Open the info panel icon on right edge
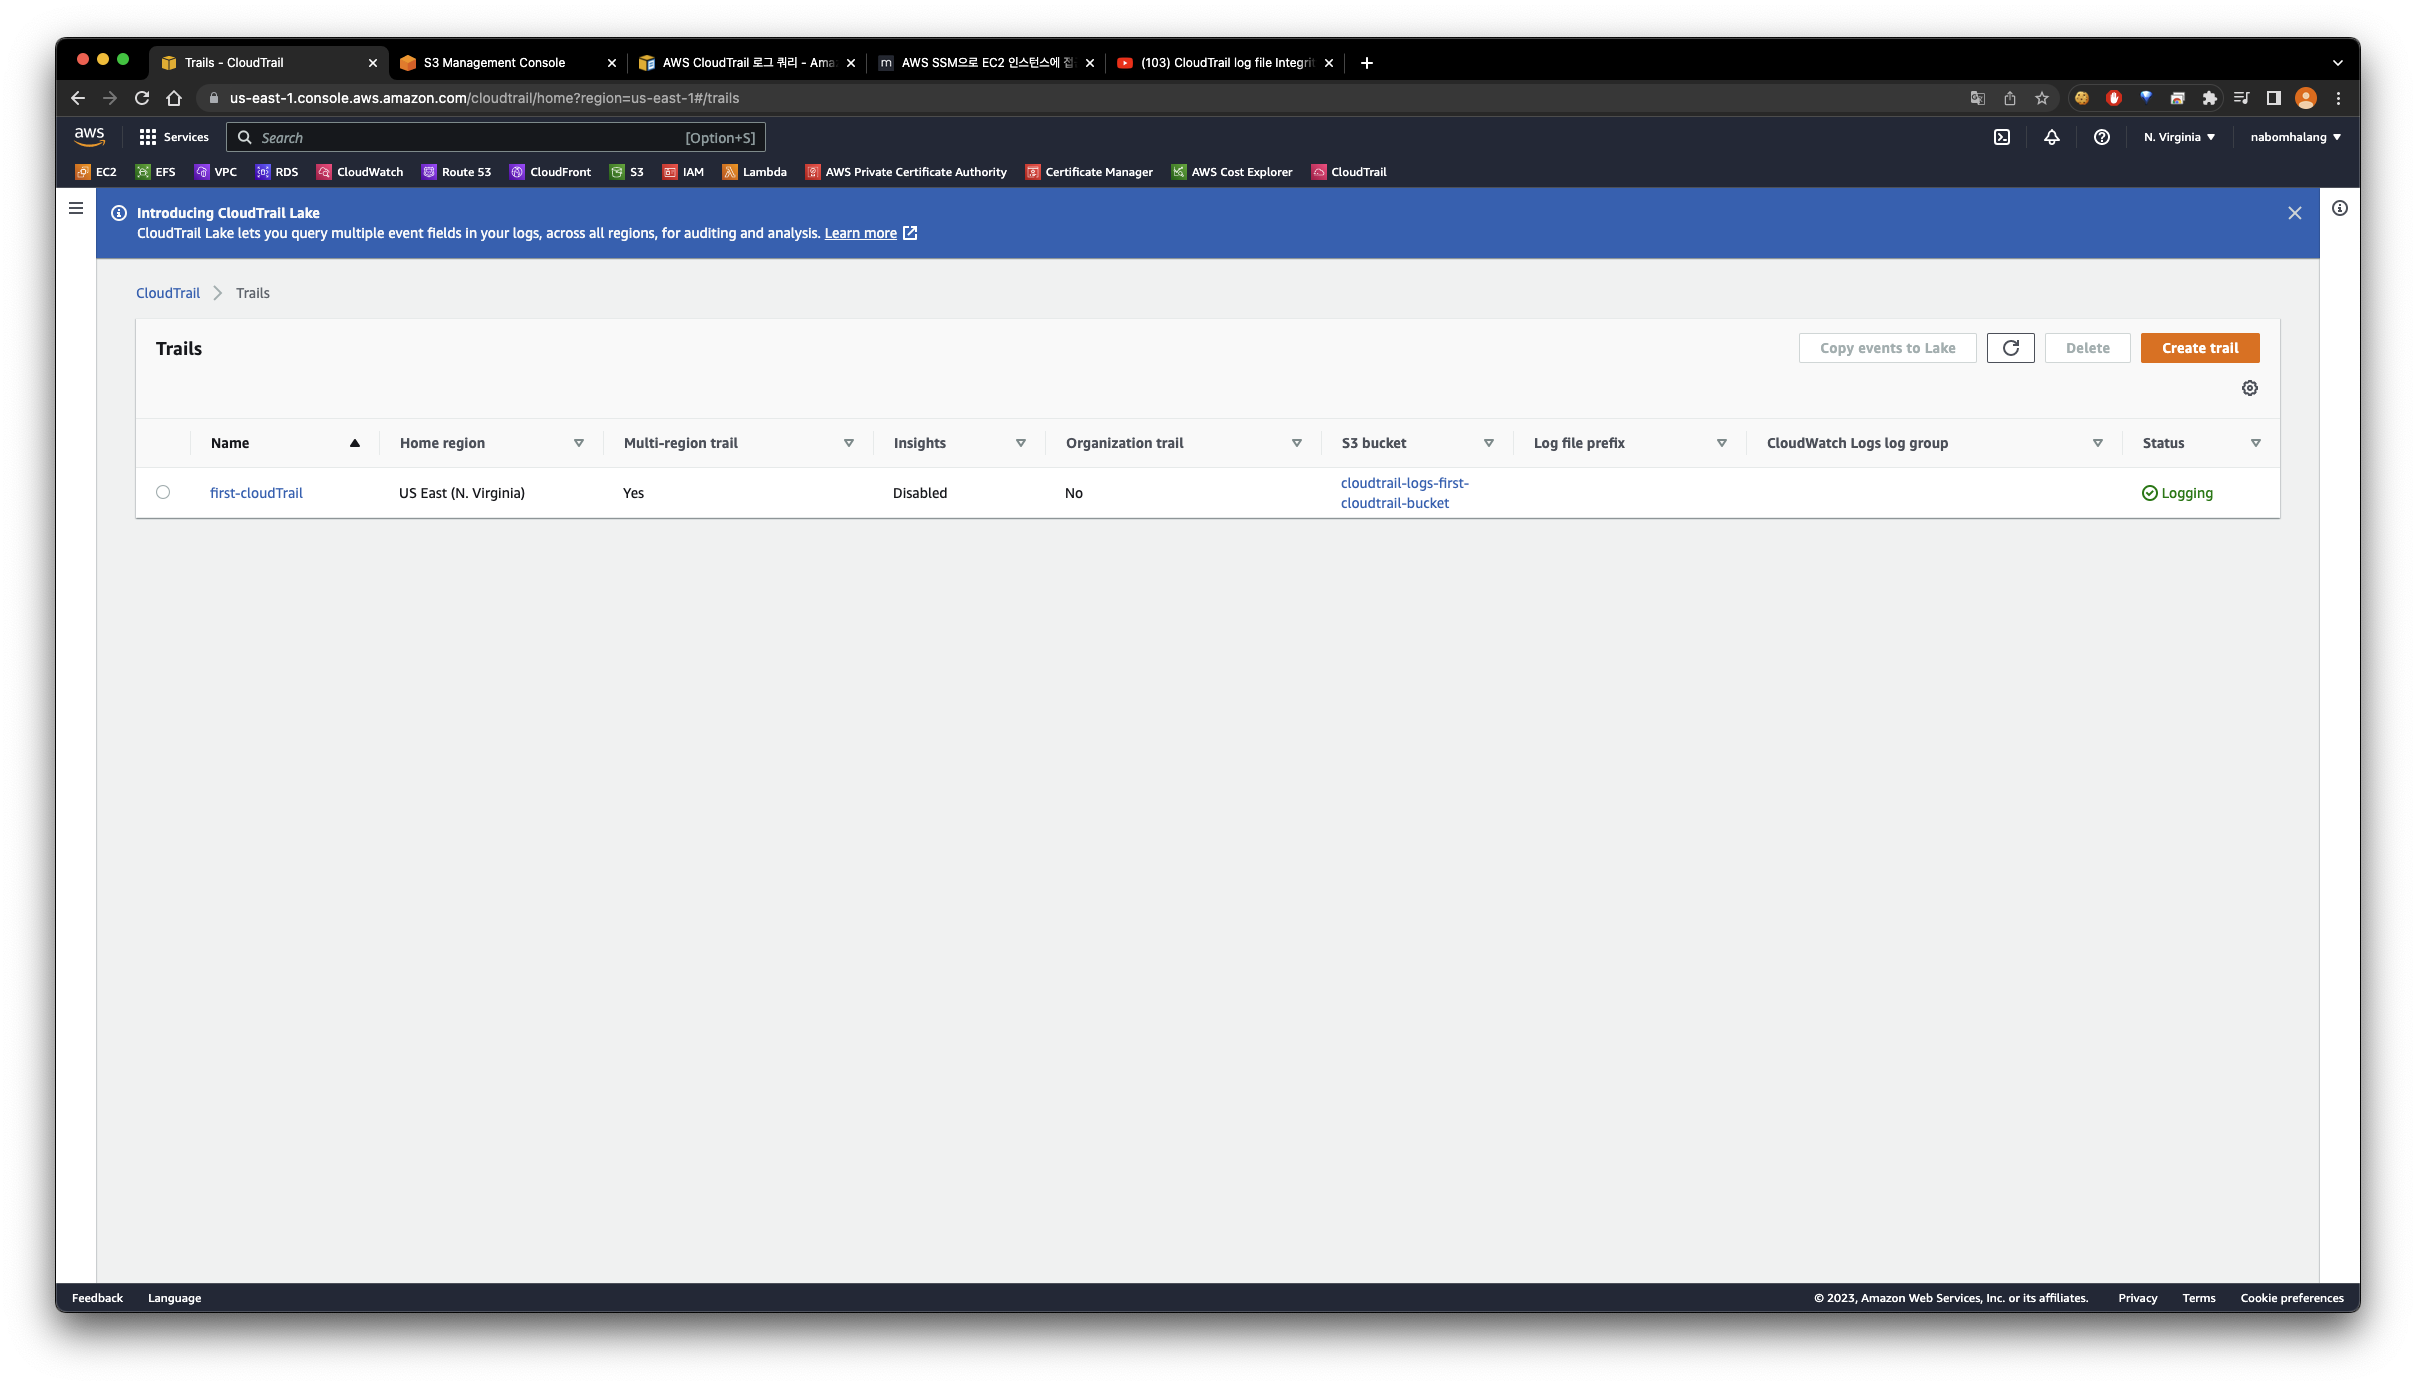 [2340, 208]
